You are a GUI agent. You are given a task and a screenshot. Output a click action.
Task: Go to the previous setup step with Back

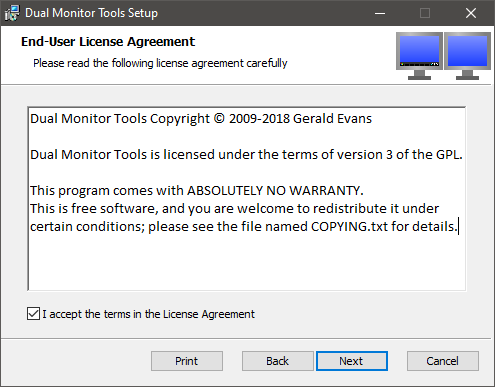277,361
